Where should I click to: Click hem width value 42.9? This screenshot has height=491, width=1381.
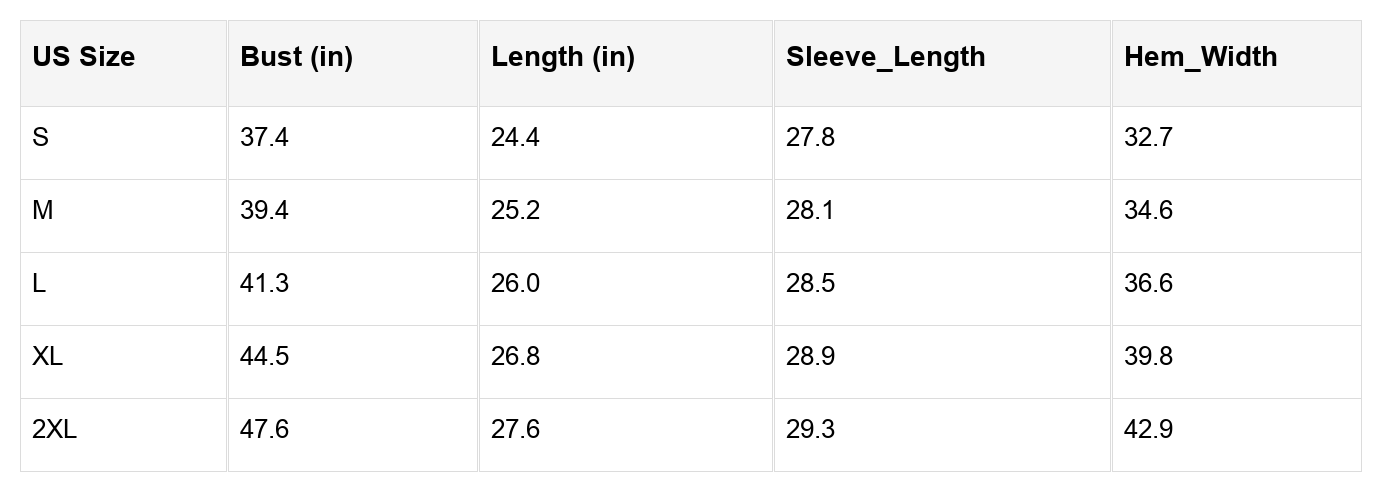[x=1148, y=429]
